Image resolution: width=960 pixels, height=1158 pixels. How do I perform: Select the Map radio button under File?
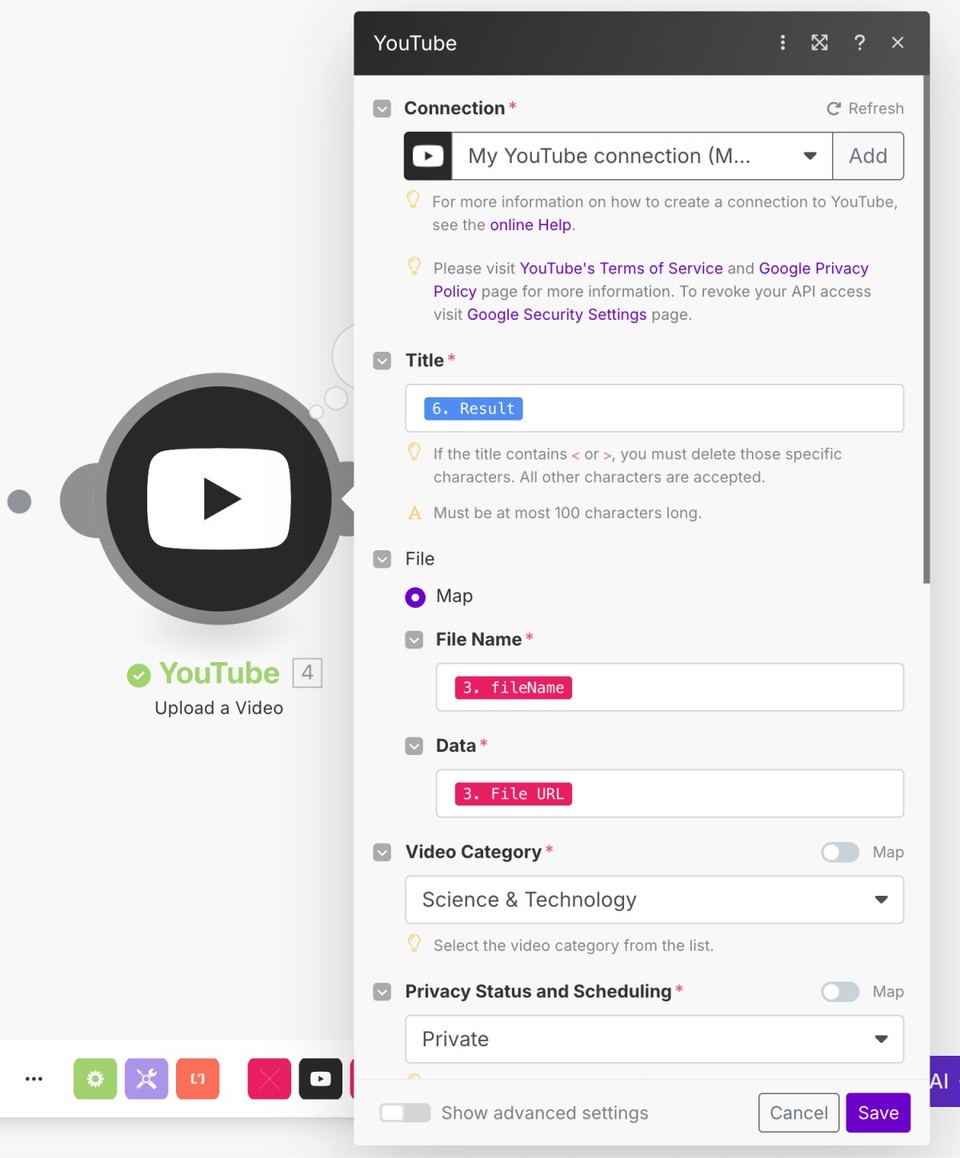(415, 597)
